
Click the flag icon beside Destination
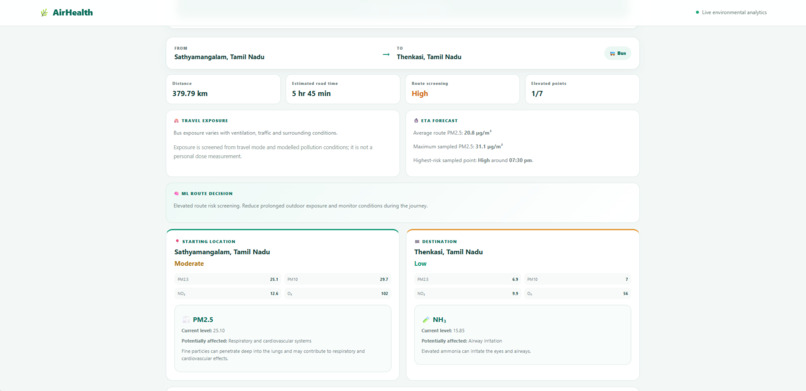[417, 241]
